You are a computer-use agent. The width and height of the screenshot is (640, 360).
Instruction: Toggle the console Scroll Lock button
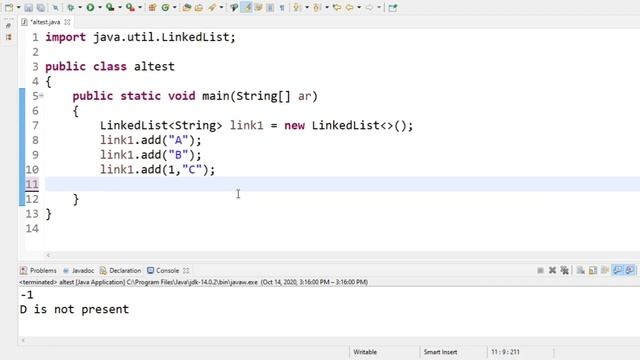point(593,270)
